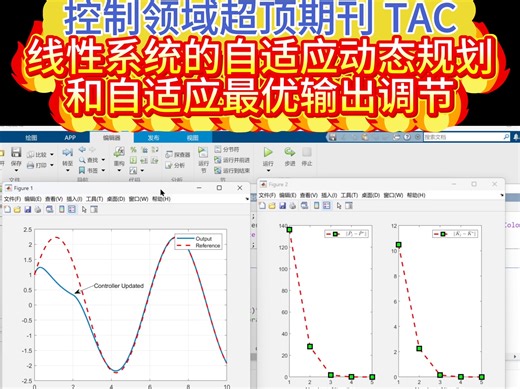Viewport: 520px width, 389px height.
Task: Click the 重构 refactor icon
Action: tap(119, 152)
